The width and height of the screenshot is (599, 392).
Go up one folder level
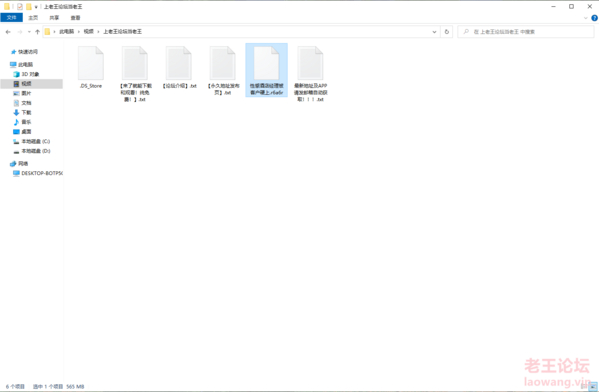[37, 32]
